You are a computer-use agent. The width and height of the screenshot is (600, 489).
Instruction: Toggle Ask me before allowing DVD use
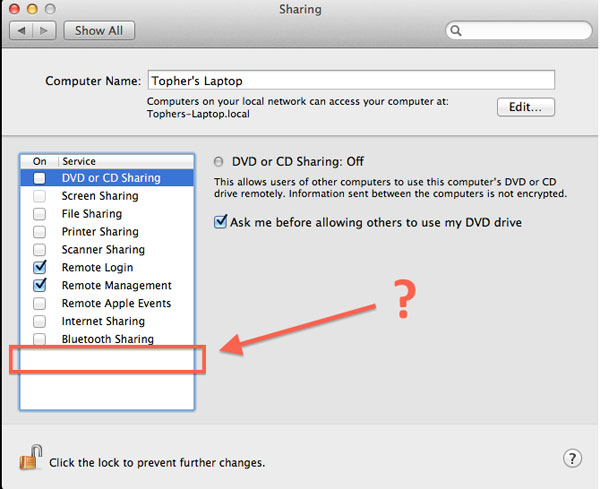(x=221, y=222)
